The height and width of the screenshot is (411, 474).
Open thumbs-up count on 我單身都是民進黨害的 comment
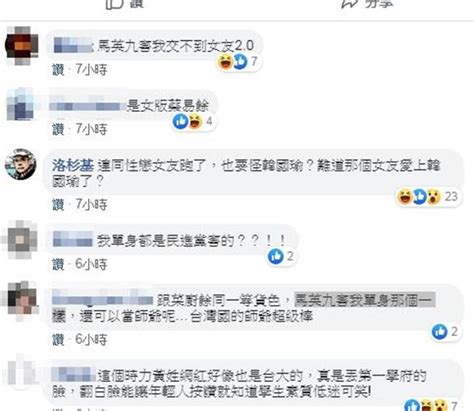pos(281,256)
